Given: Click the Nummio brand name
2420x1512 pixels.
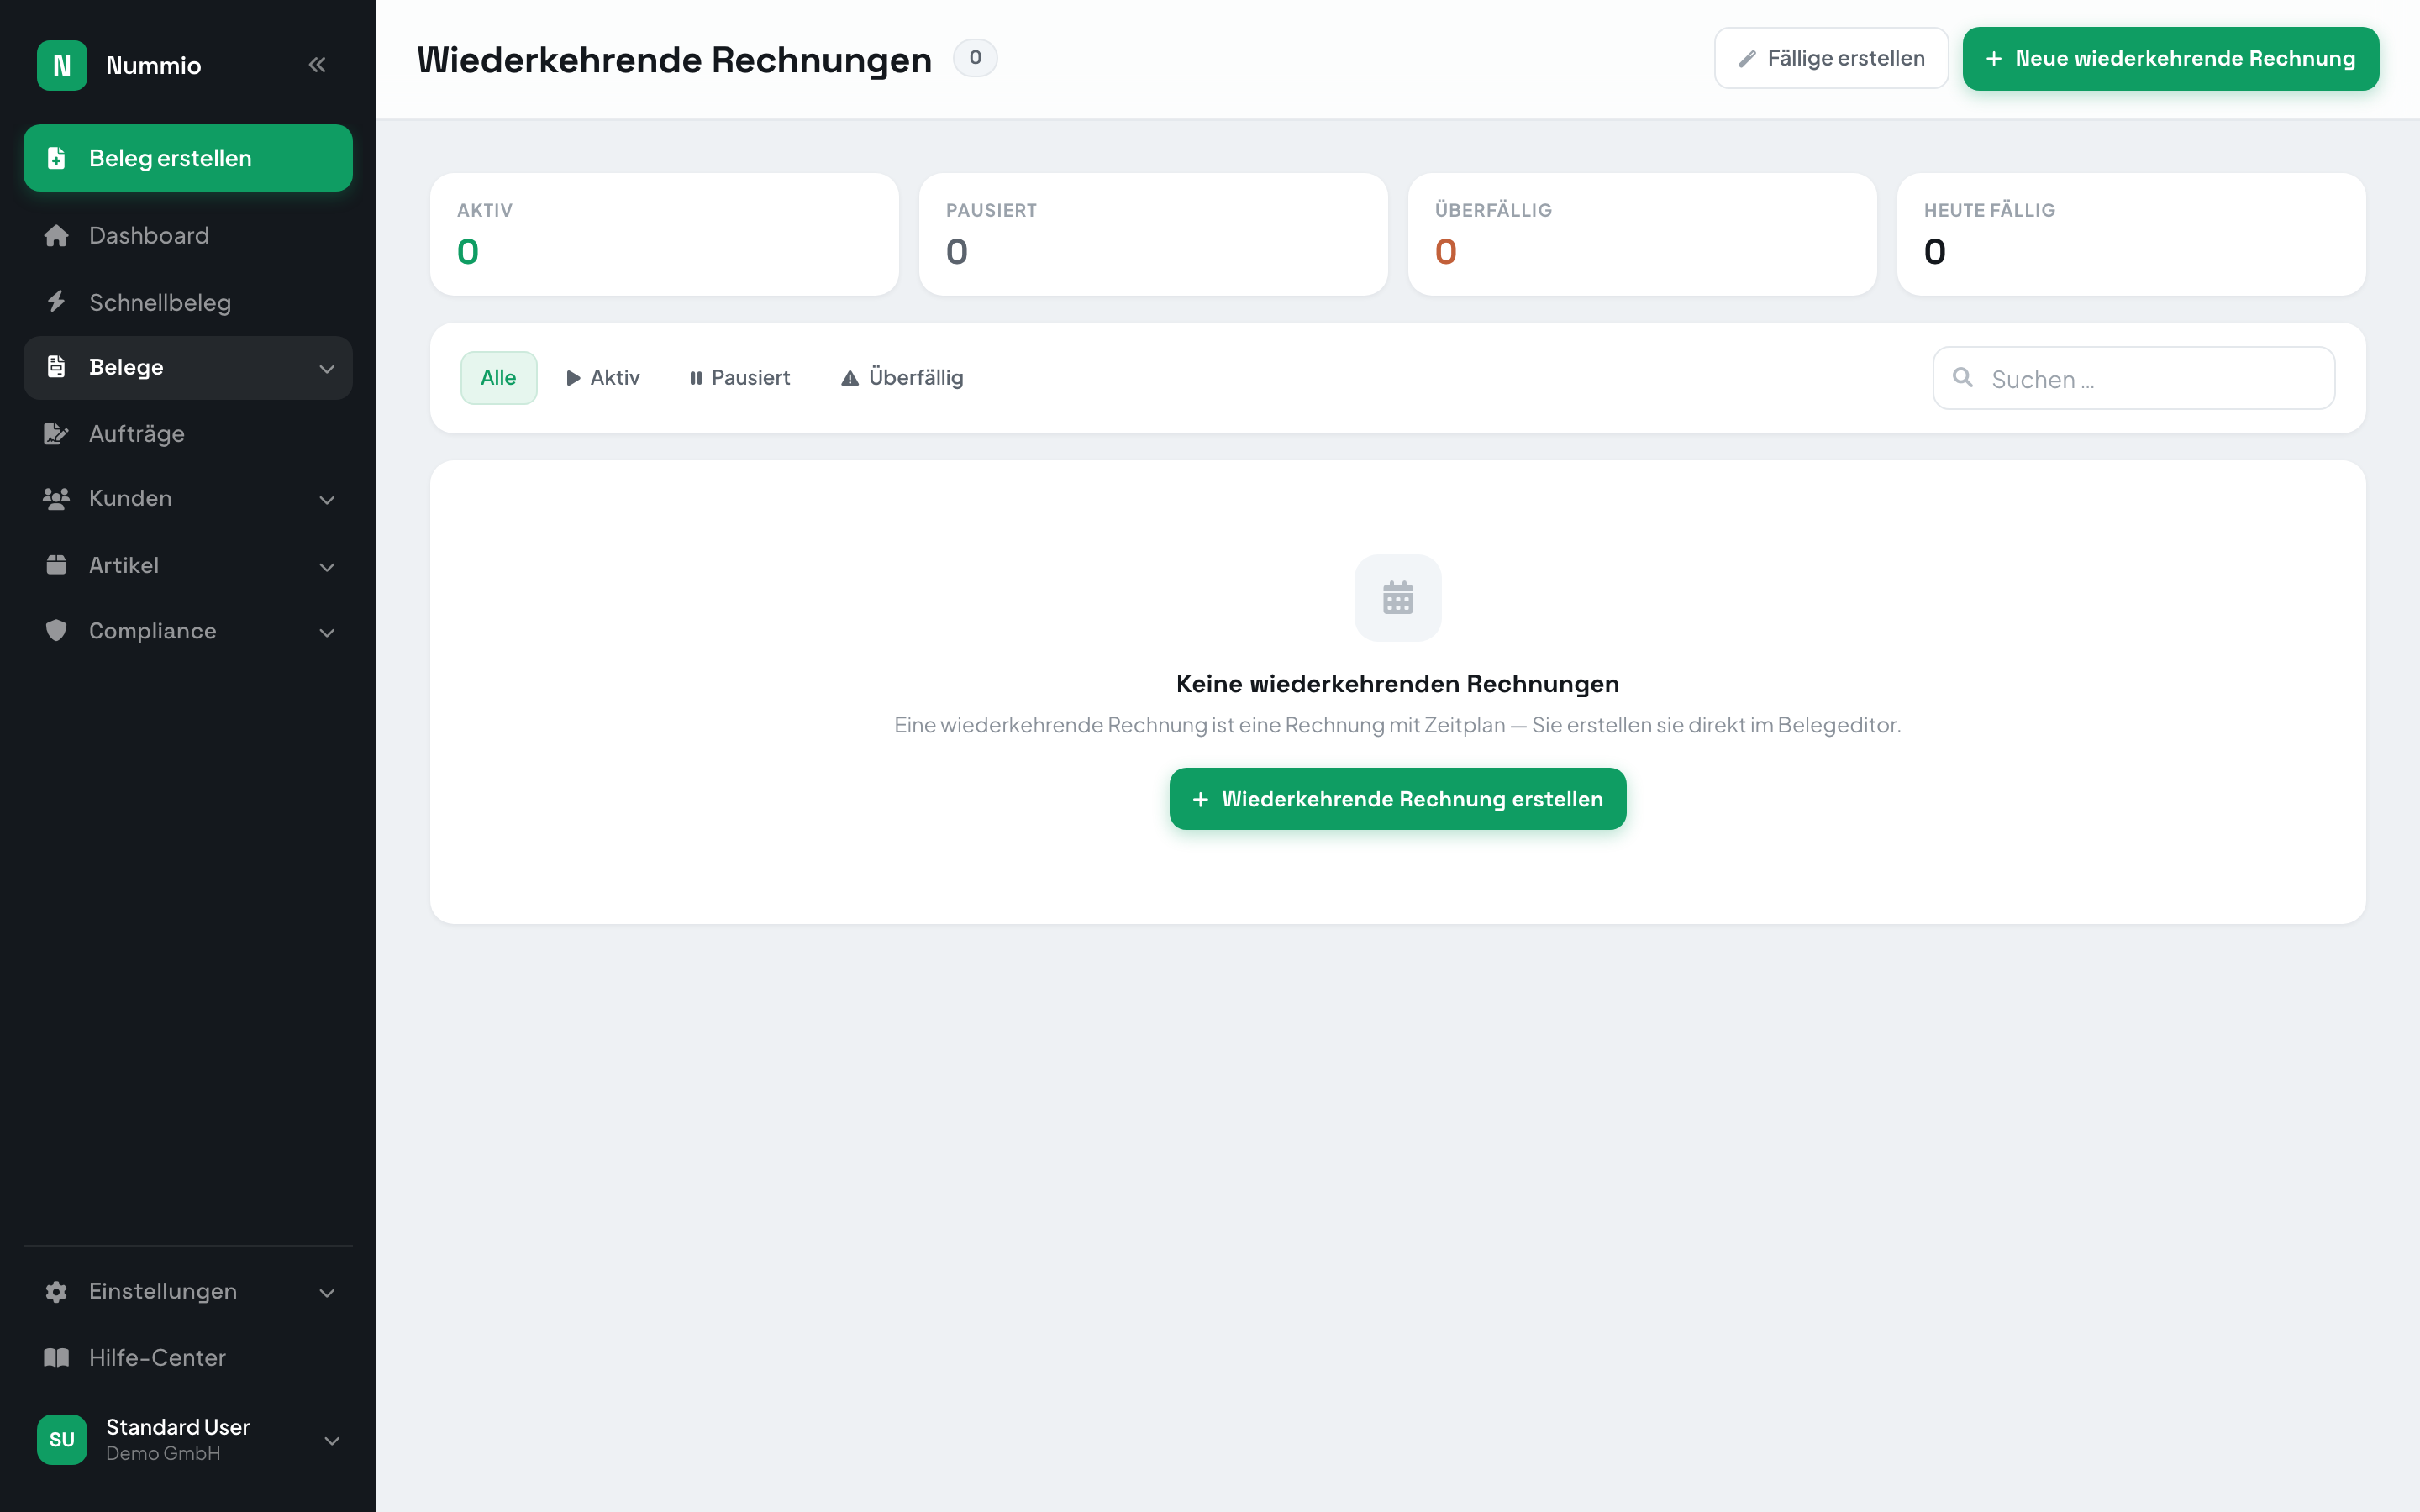Looking at the screenshot, I should [x=154, y=66].
